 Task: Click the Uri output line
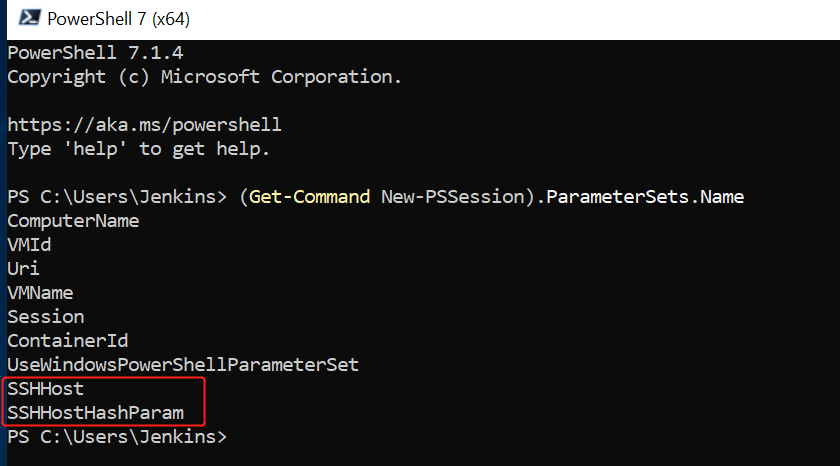click(23, 269)
